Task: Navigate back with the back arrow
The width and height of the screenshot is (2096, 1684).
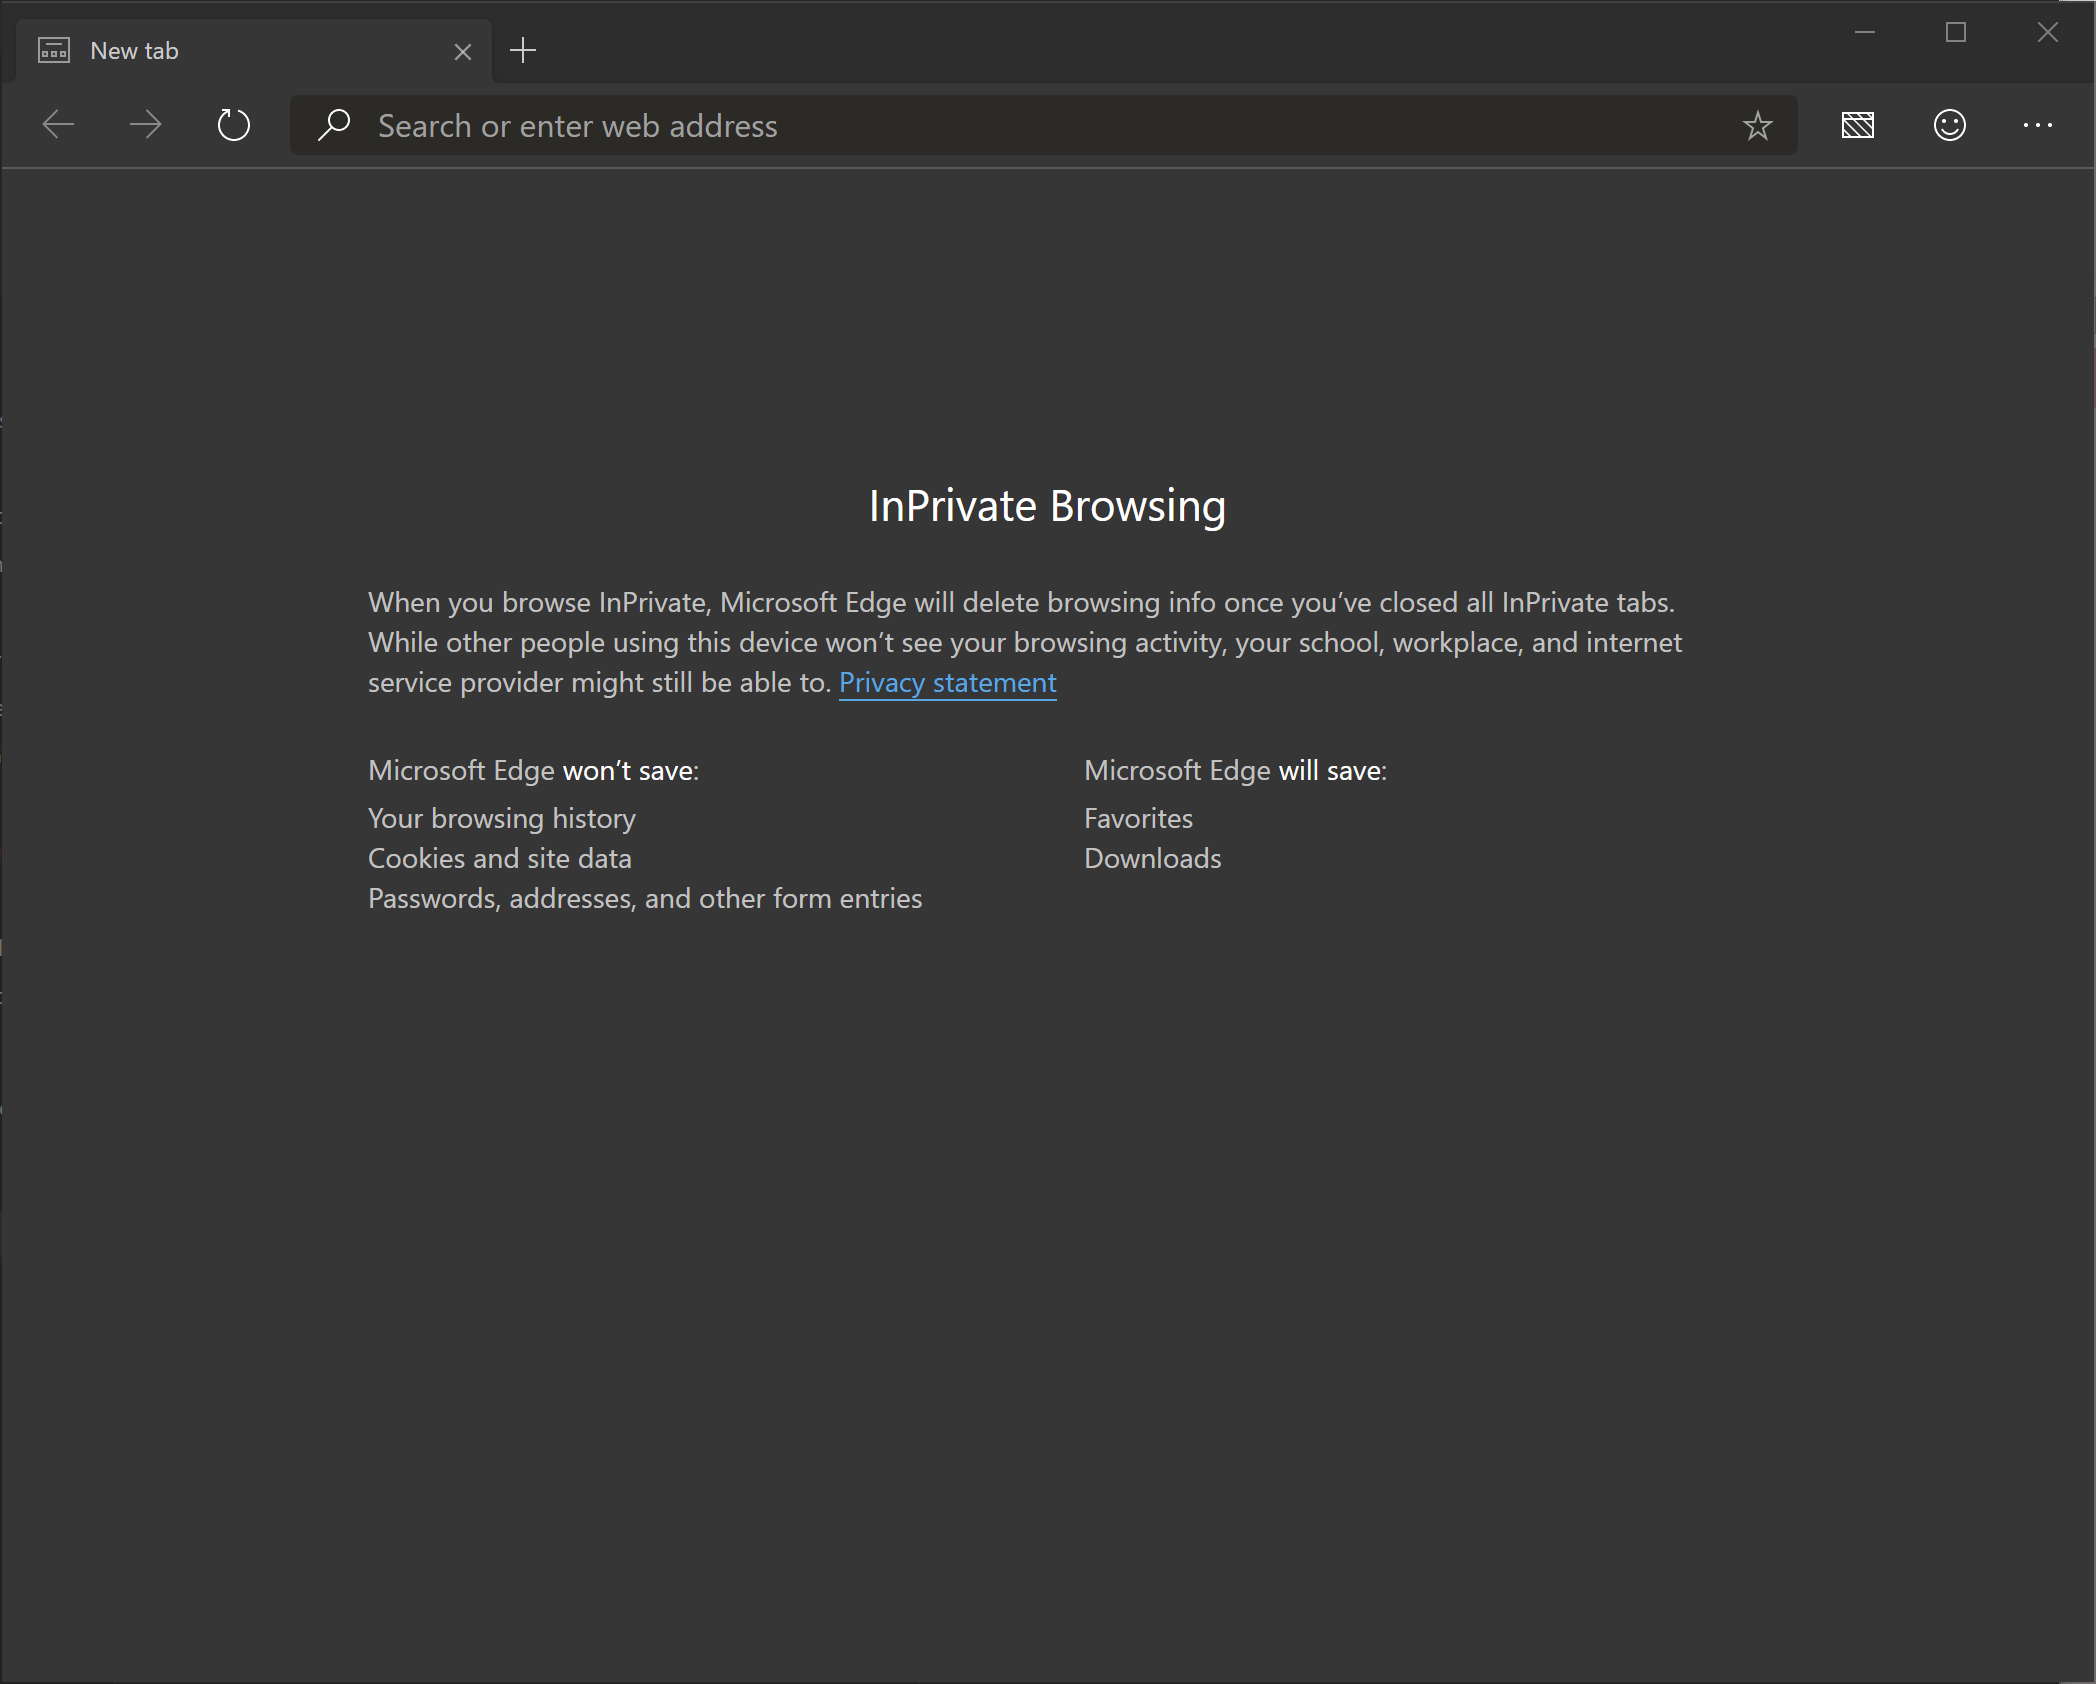Action: click(x=57, y=124)
